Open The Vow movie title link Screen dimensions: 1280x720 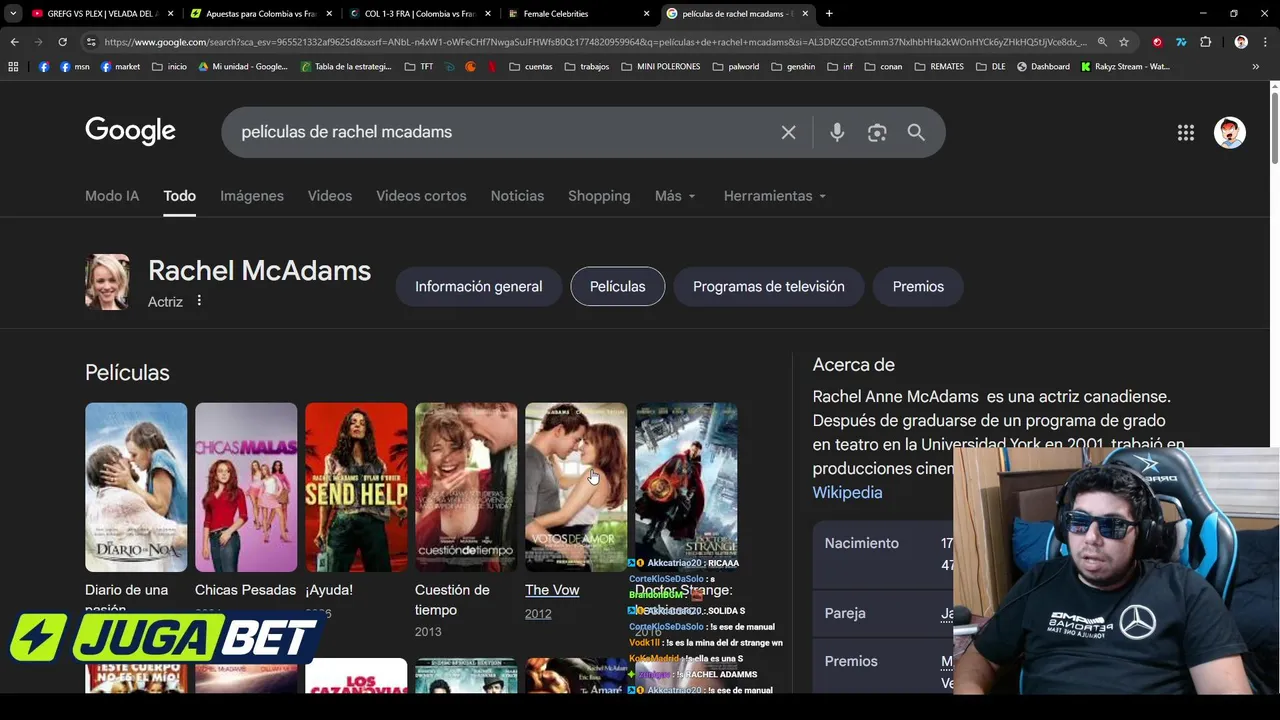click(552, 590)
